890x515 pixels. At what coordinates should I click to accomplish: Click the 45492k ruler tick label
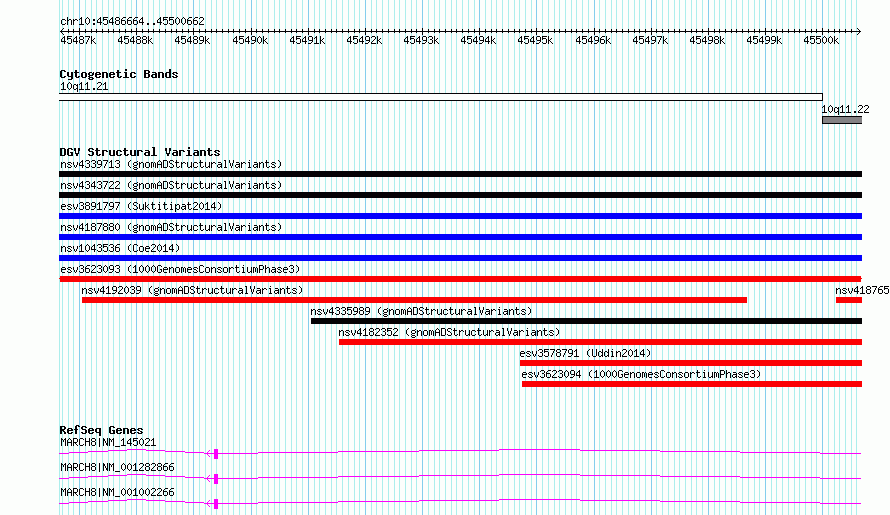coord(364,40)
